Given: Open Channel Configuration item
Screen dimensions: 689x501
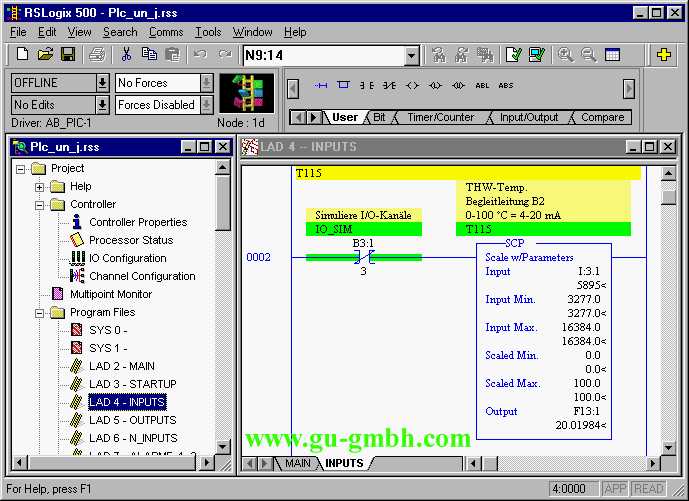Looking at the screenshot, I should [x=141, y=276].
